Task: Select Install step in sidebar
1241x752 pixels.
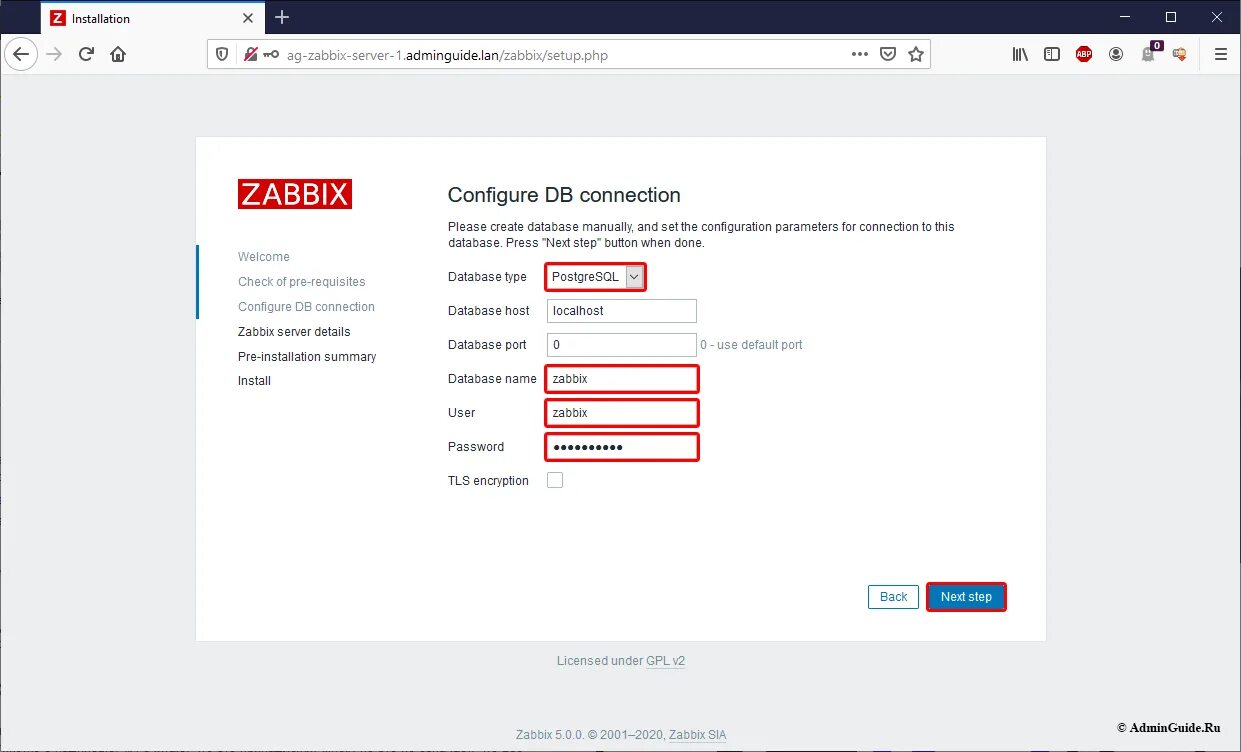Action: click(x=254, y=381)
